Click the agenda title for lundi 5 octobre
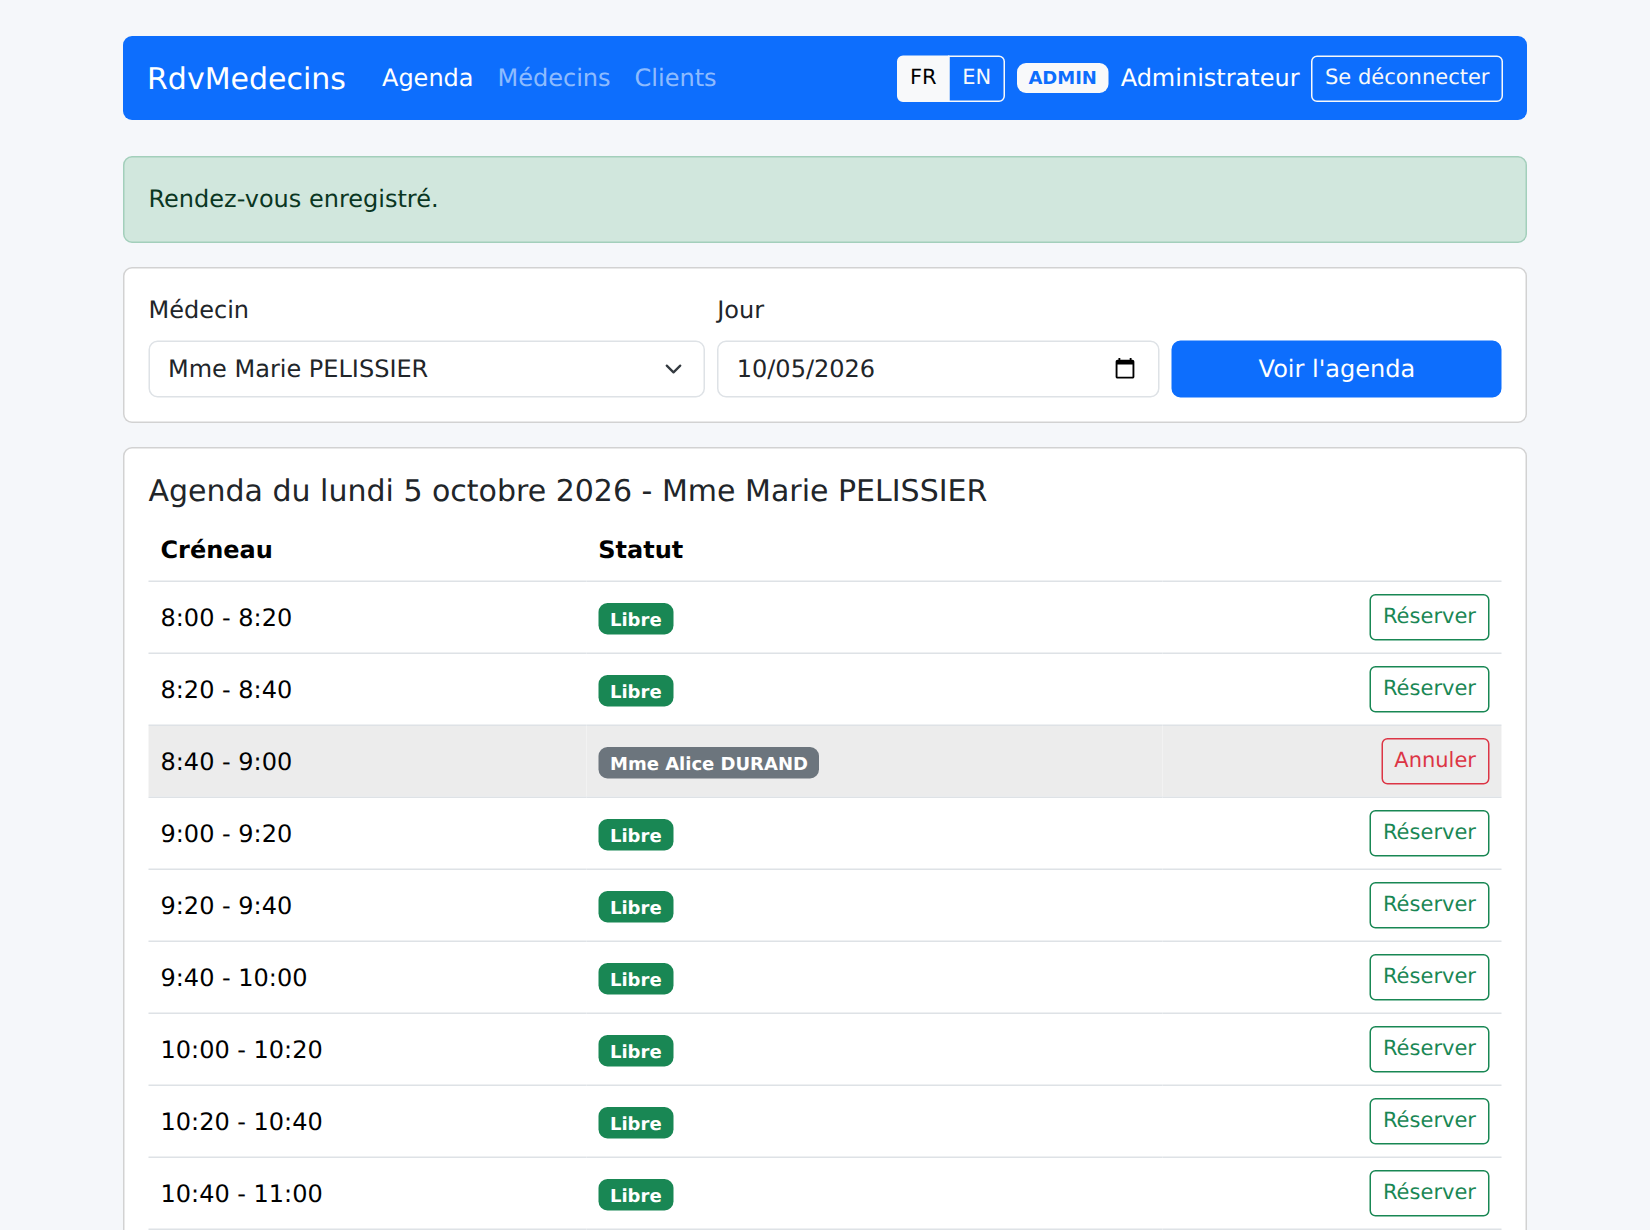 [568, 491]
